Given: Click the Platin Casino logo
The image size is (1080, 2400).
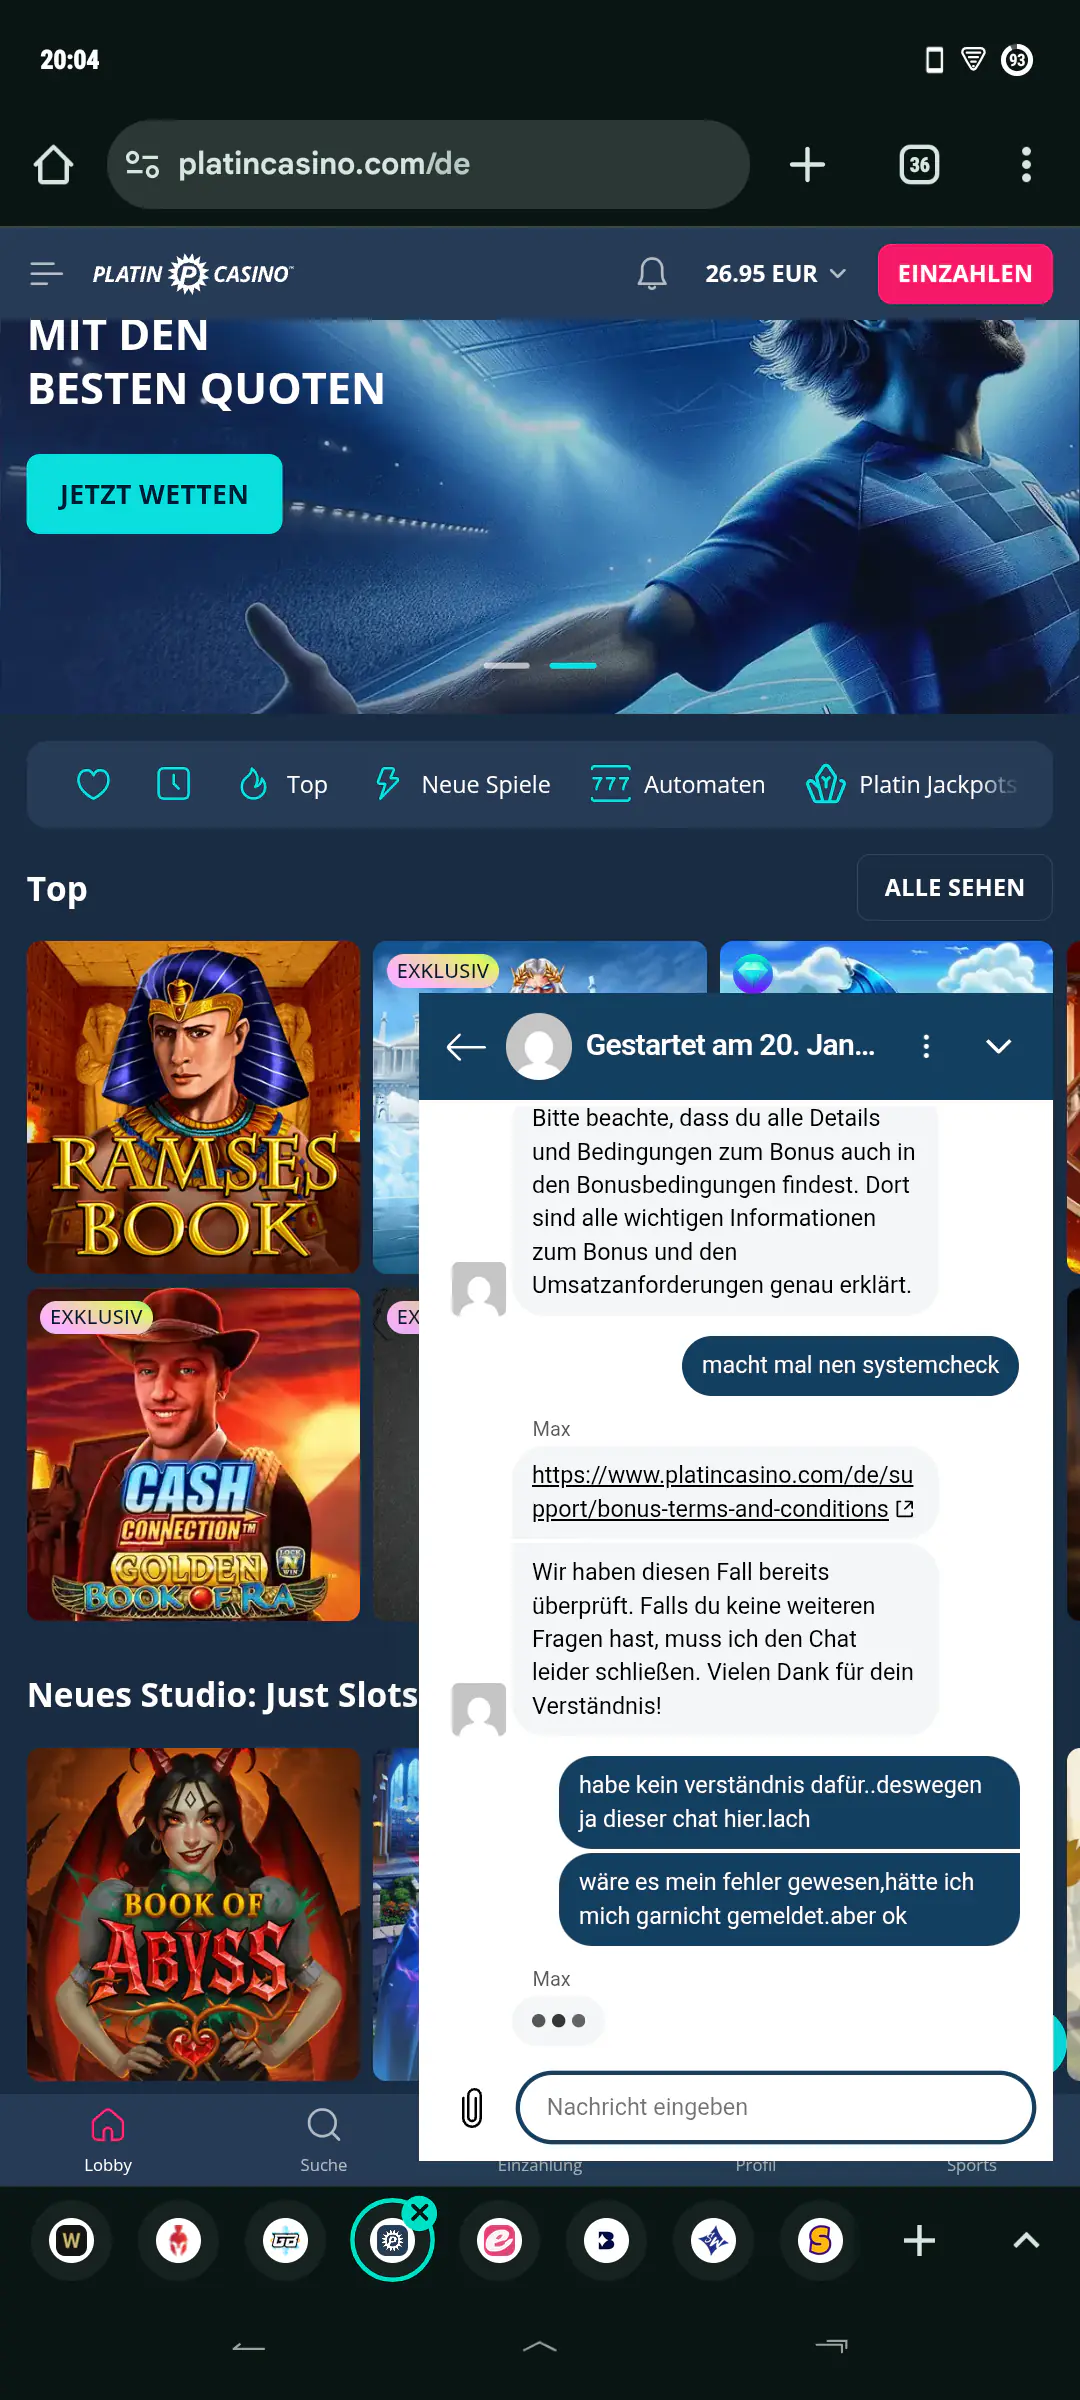Looking at the screenshot, I should [192, 274].
